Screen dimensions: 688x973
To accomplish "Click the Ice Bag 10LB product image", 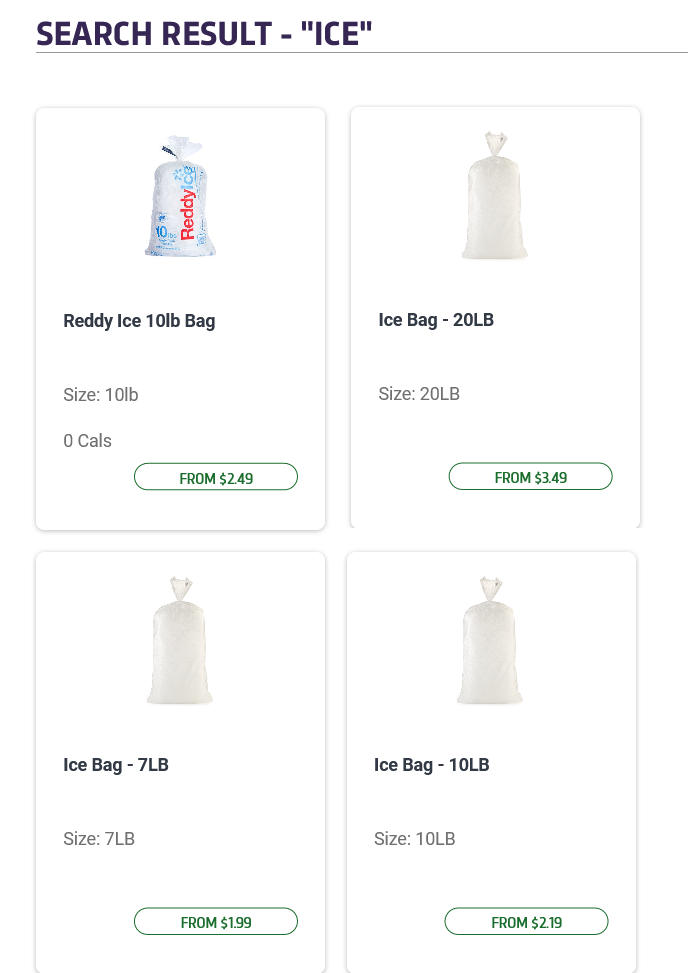I will 490,641.
